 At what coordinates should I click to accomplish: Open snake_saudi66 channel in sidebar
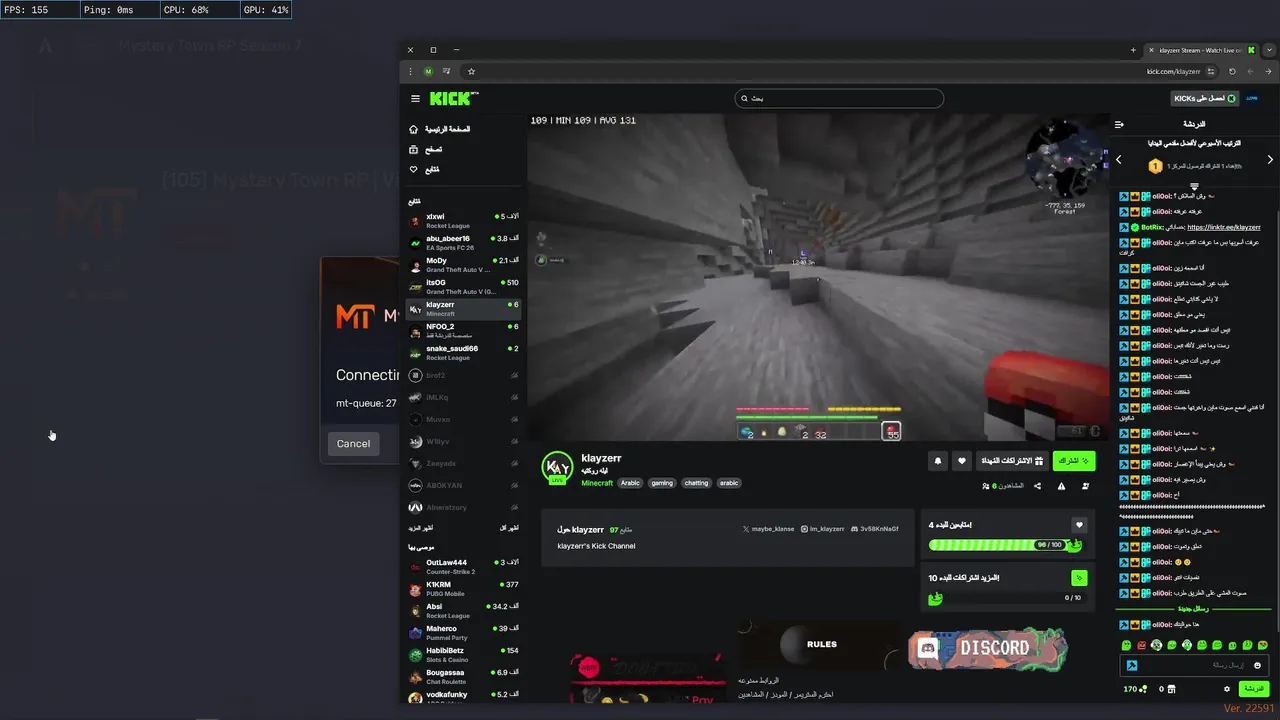coord(464,353)
